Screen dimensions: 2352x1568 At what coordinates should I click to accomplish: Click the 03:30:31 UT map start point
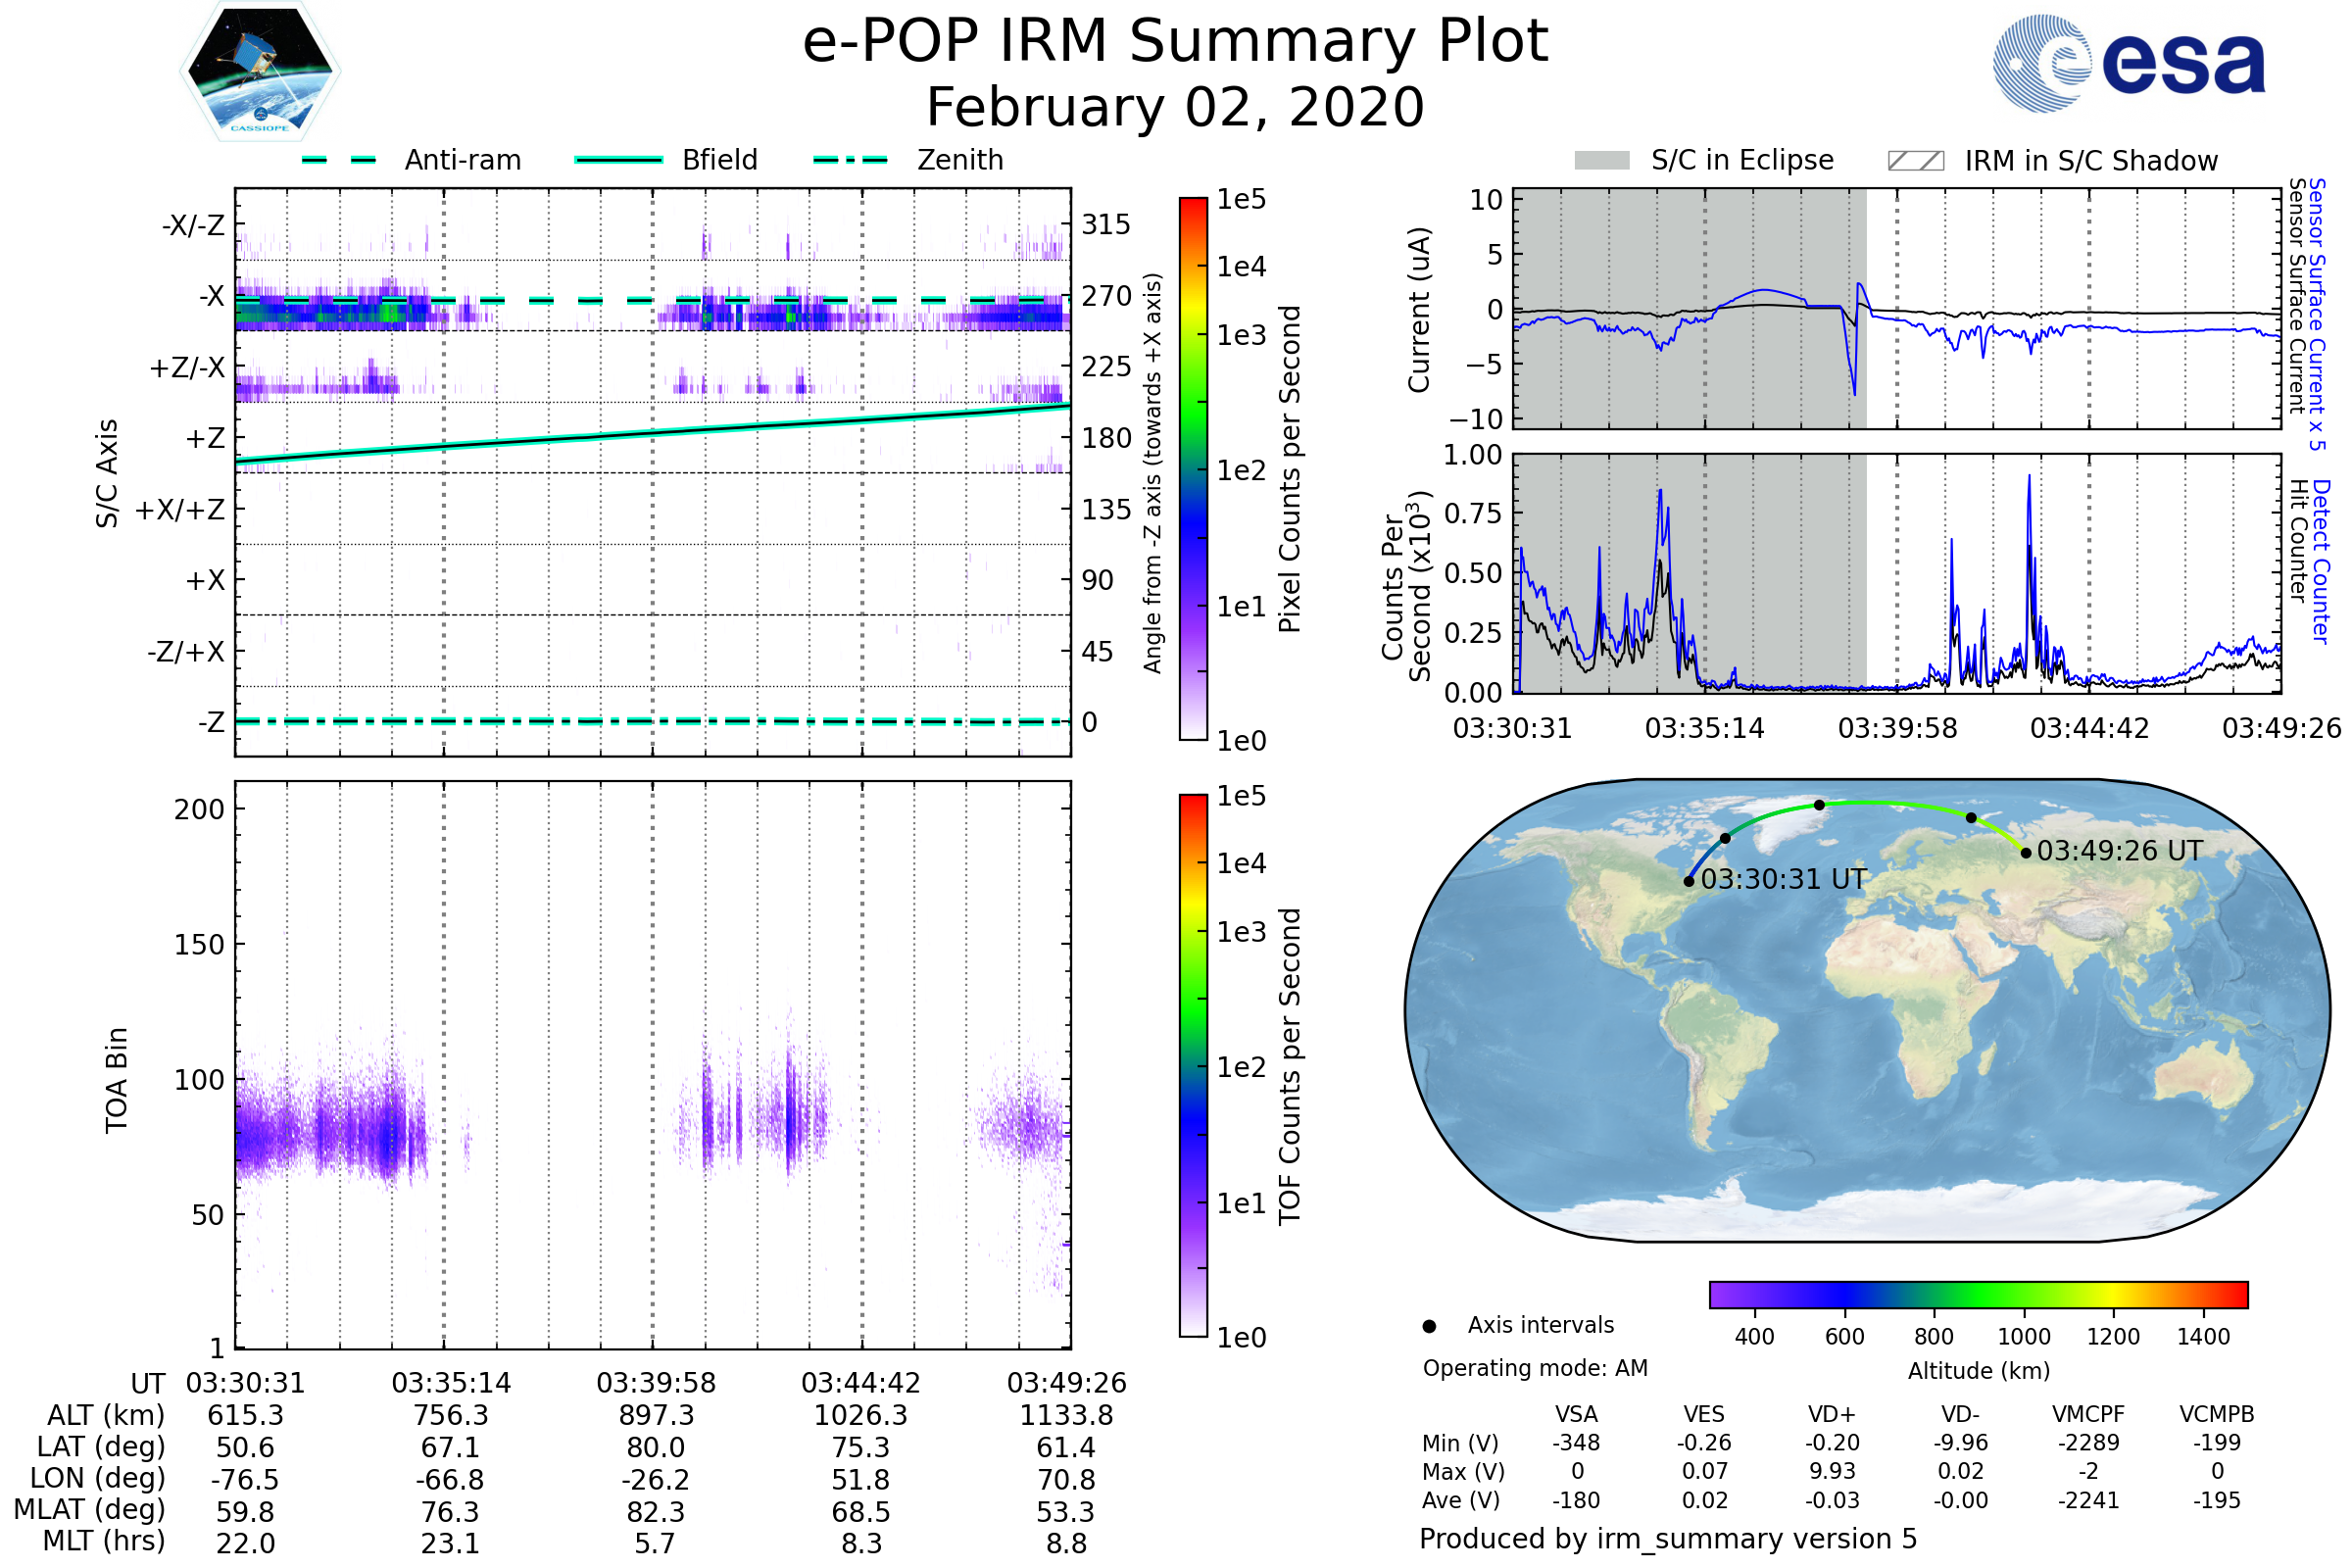coord(1689,881)
